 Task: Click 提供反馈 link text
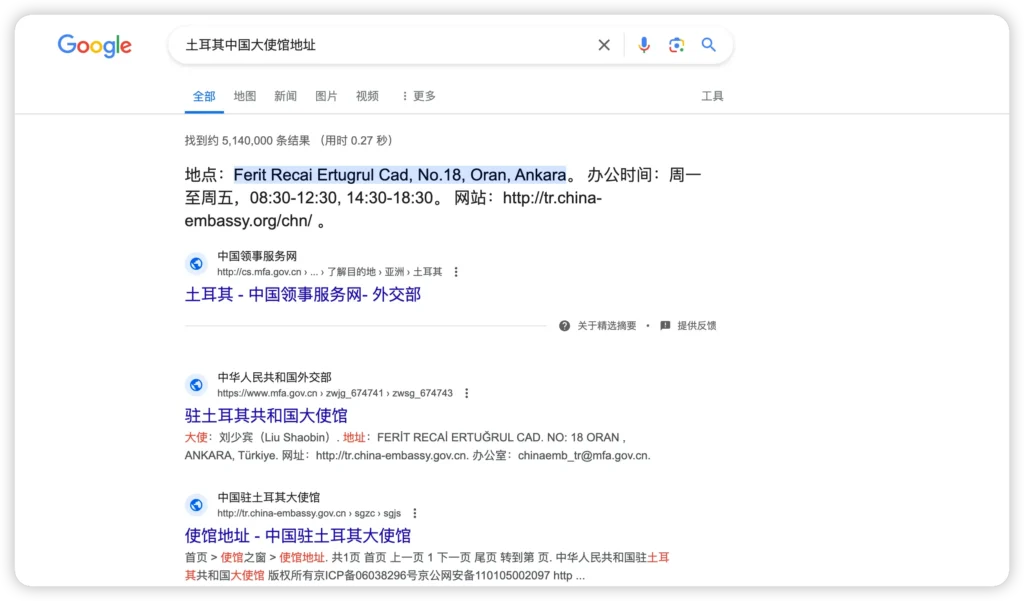click(697, 326)
